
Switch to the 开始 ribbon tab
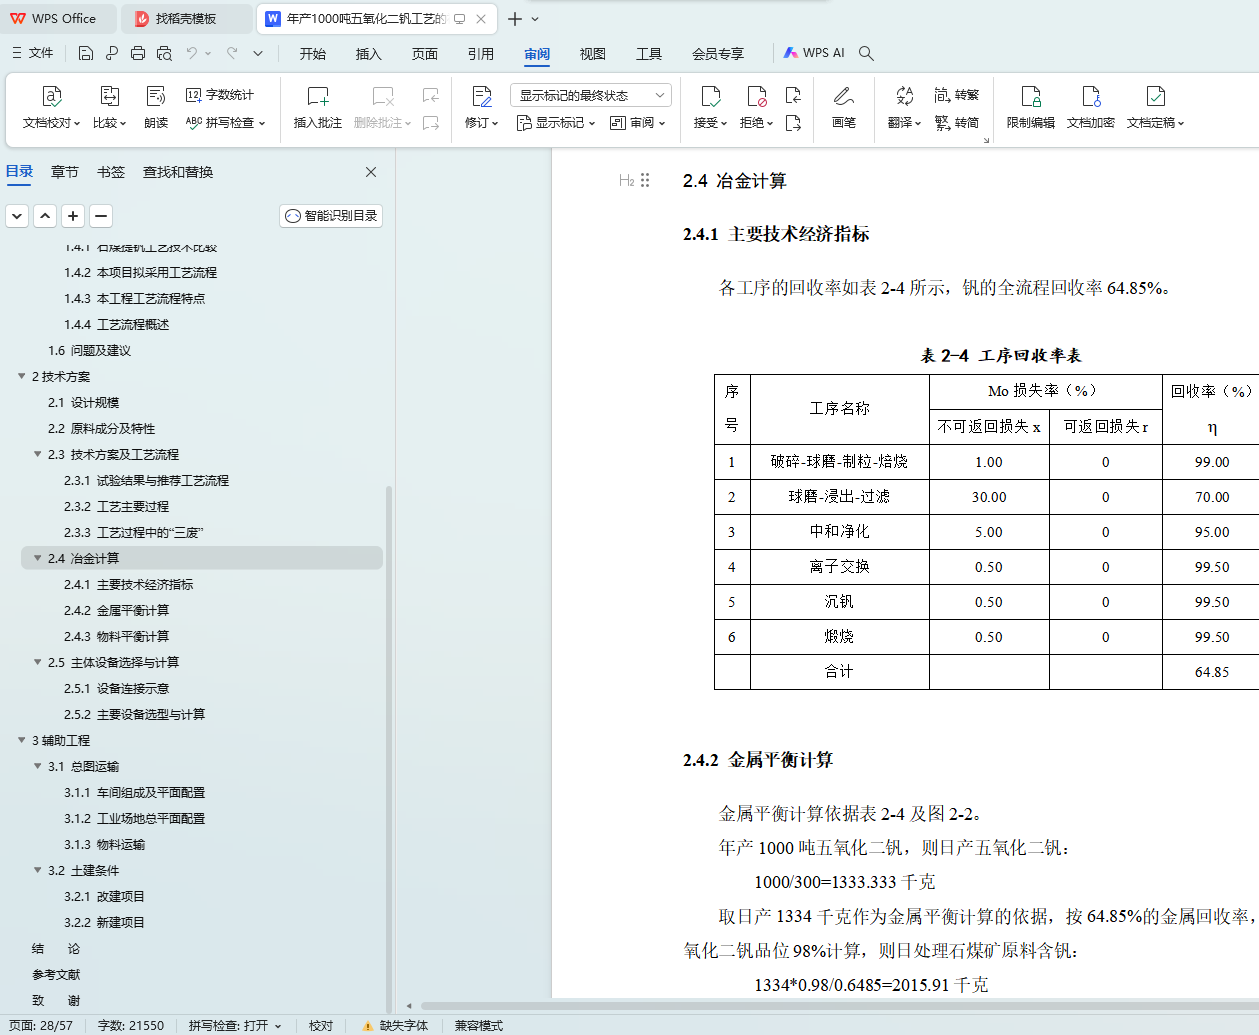tap(313, 54)
